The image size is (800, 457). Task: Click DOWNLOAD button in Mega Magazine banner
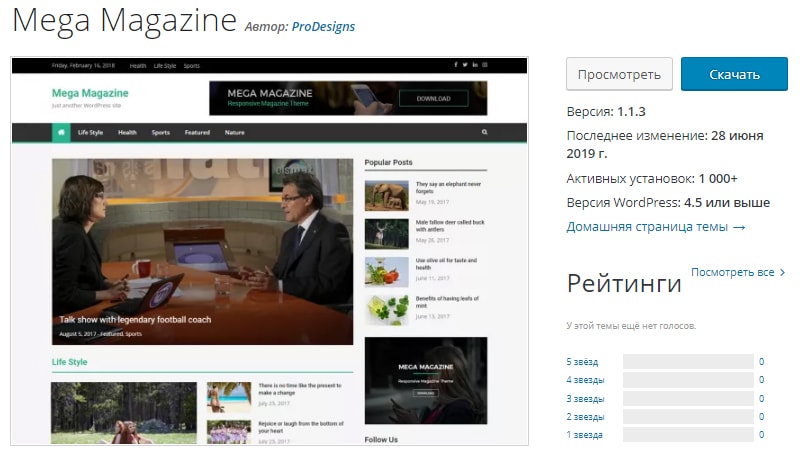[x=433, y=98]
